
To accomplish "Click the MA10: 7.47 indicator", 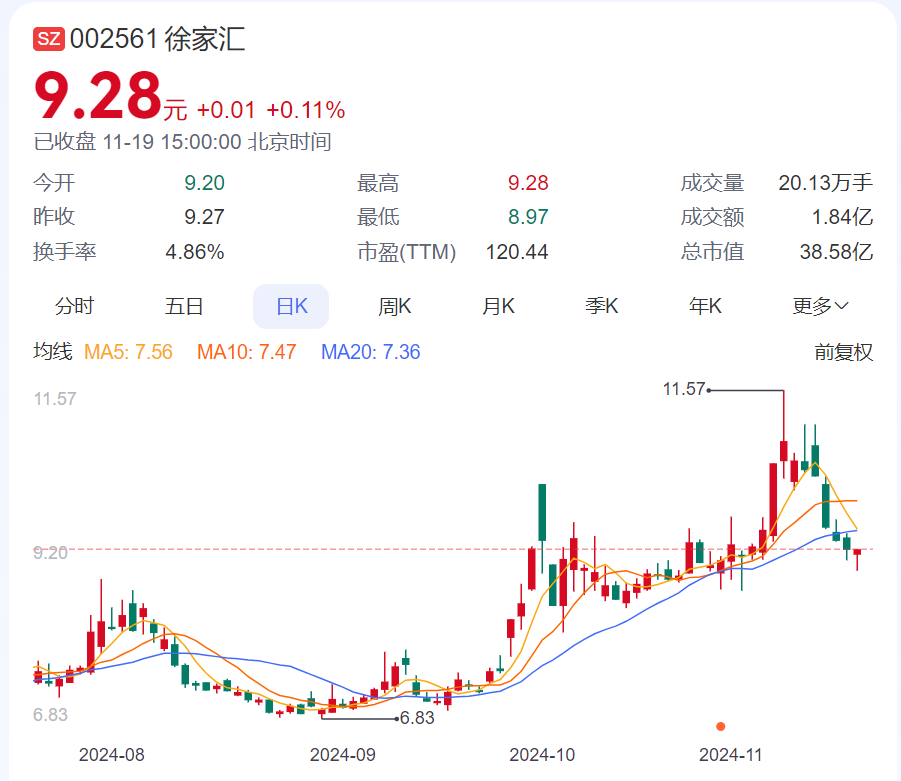I will [247, 352].
